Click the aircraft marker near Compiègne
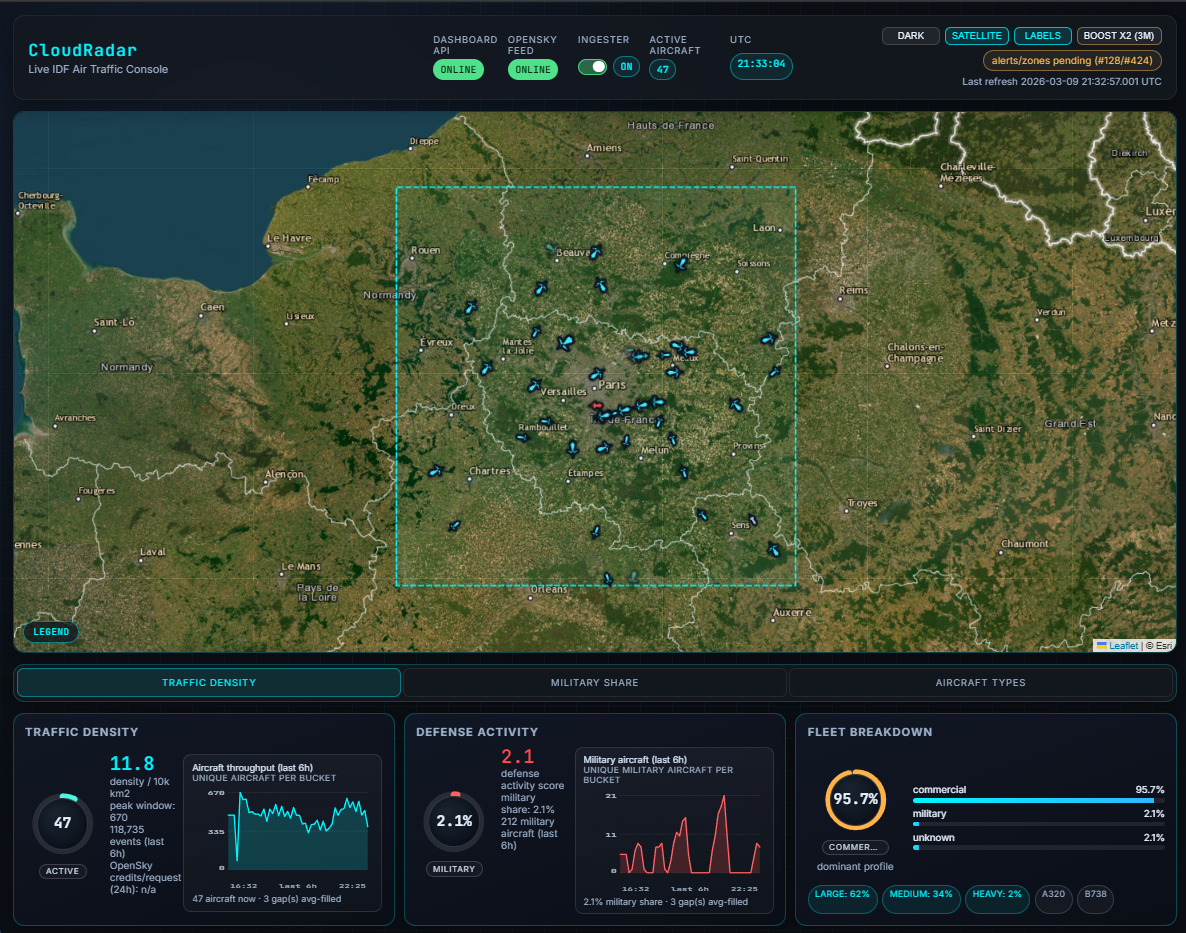This screenshot has width=1186, height=933. 680,262
